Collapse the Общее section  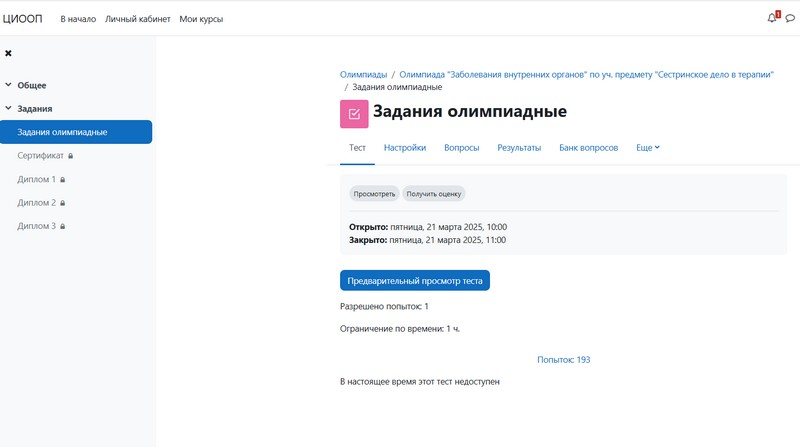point(8,85)
